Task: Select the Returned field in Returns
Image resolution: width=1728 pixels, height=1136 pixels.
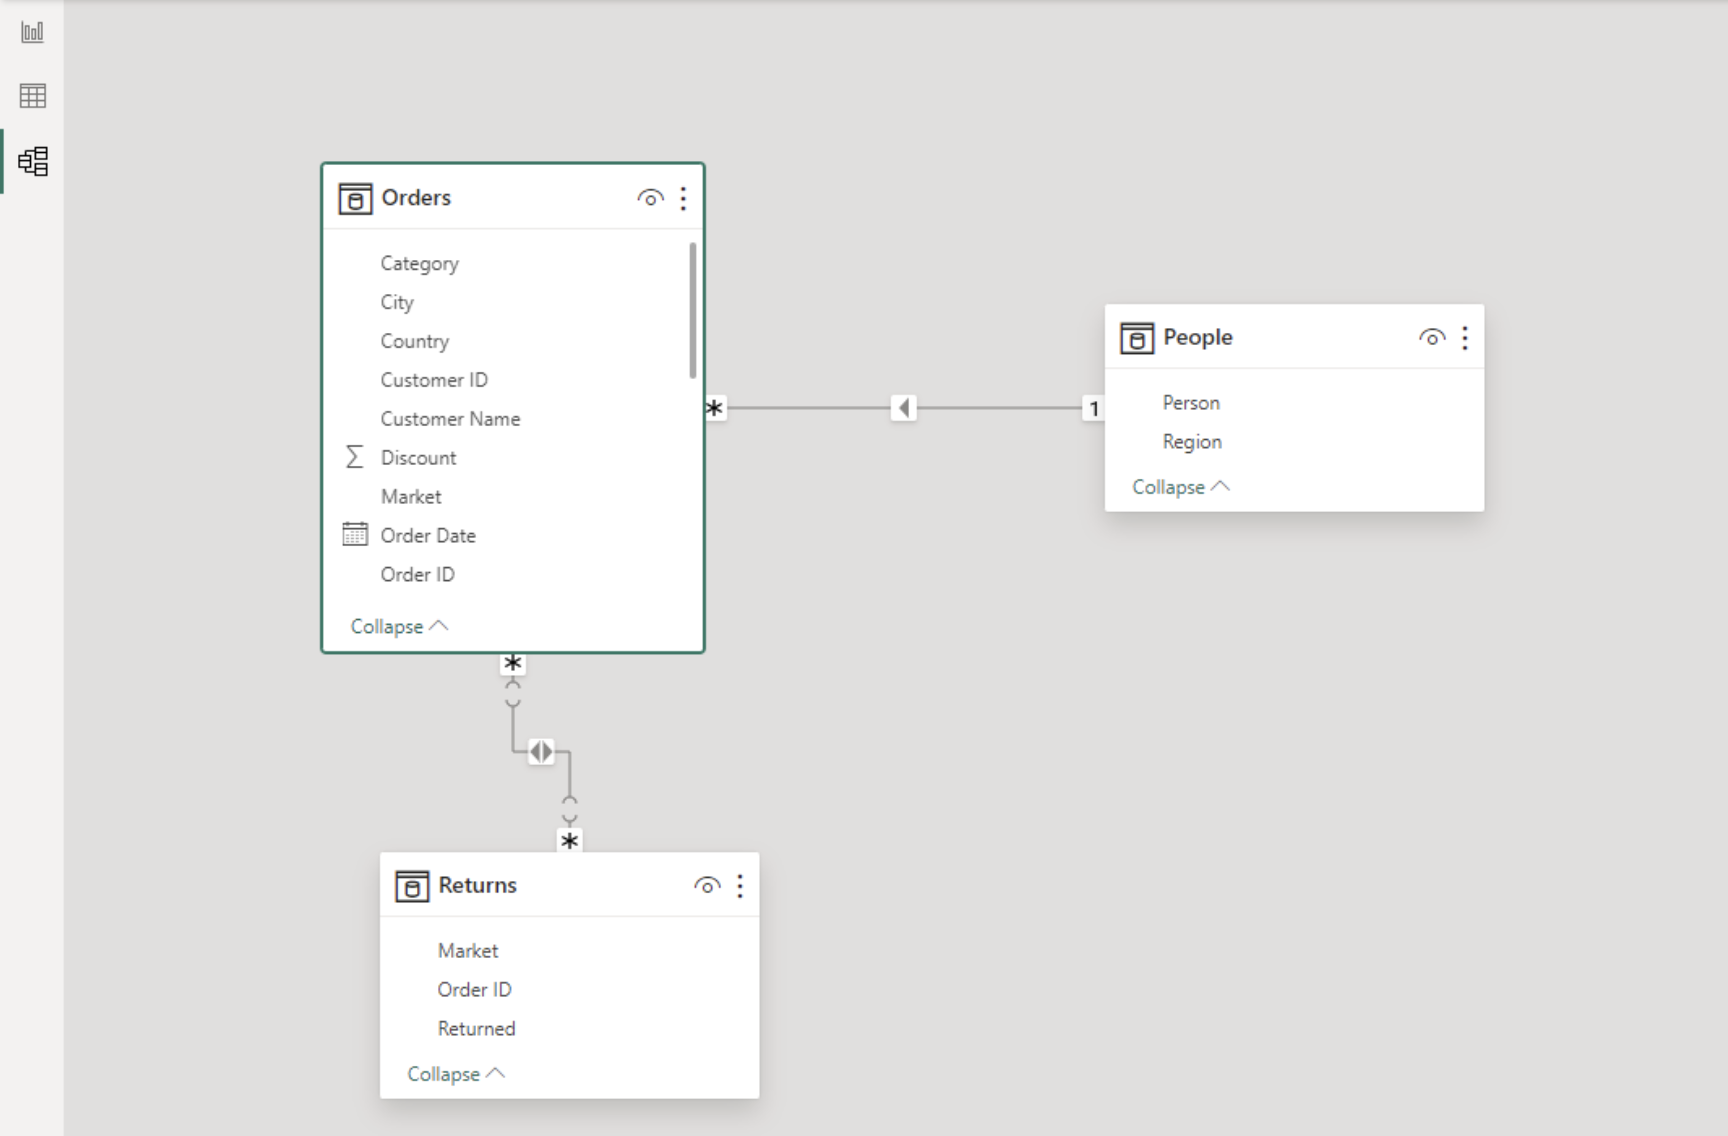Action: click(x=476, y=1028)
